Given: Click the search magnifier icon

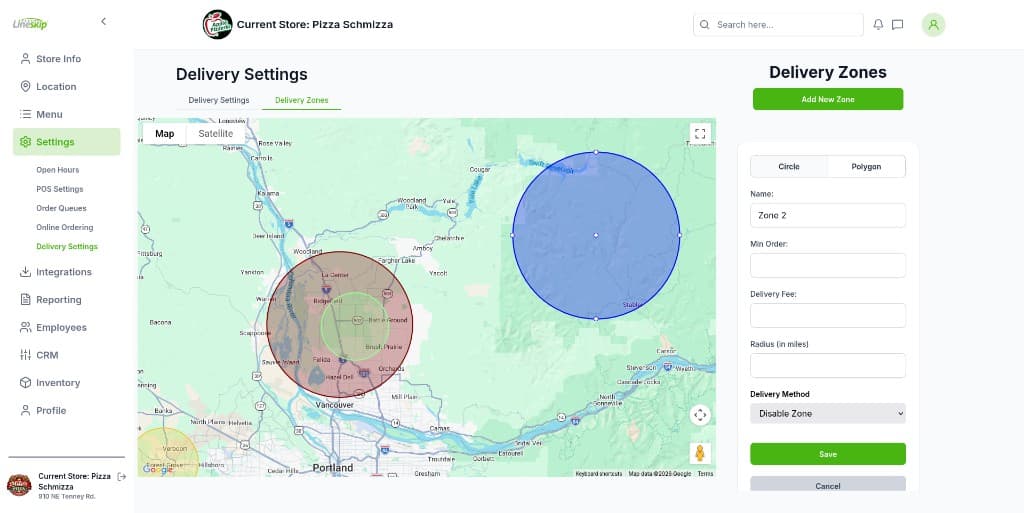Looking at the screenshot, I should 705,25.
